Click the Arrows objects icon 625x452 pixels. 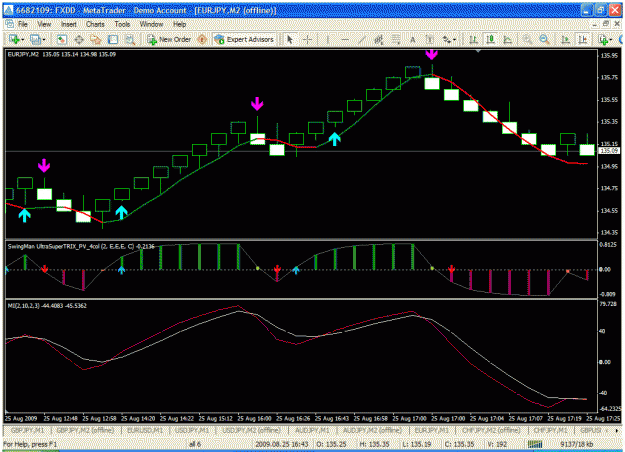[446, 39]
